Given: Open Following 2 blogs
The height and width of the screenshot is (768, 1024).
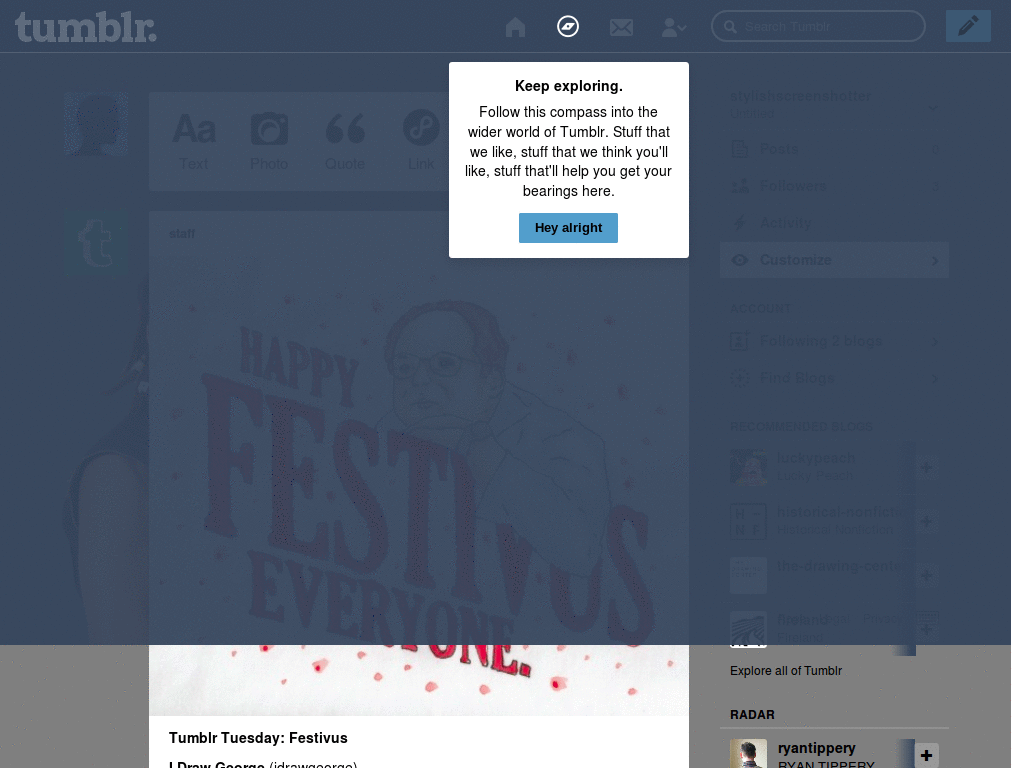Looking at the screenshot, I should (834, 341).
